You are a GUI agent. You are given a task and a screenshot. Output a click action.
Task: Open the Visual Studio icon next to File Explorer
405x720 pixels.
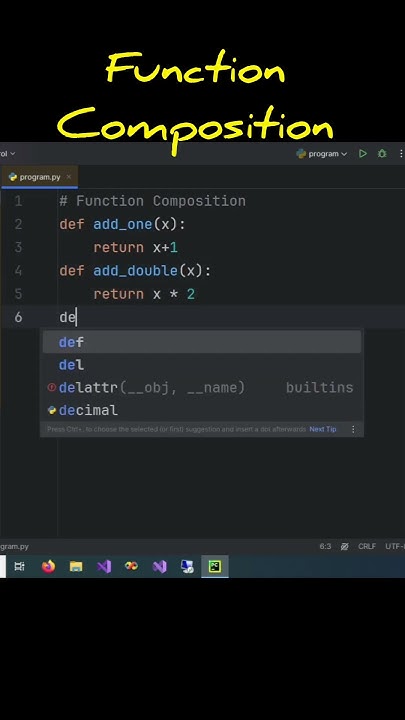[x=104, y=567]
